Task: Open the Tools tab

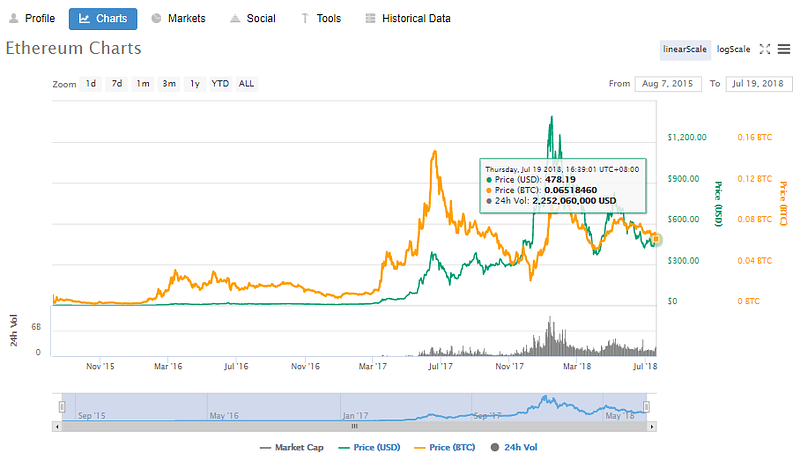Action: pyautogui.click(x=320, y=19)
